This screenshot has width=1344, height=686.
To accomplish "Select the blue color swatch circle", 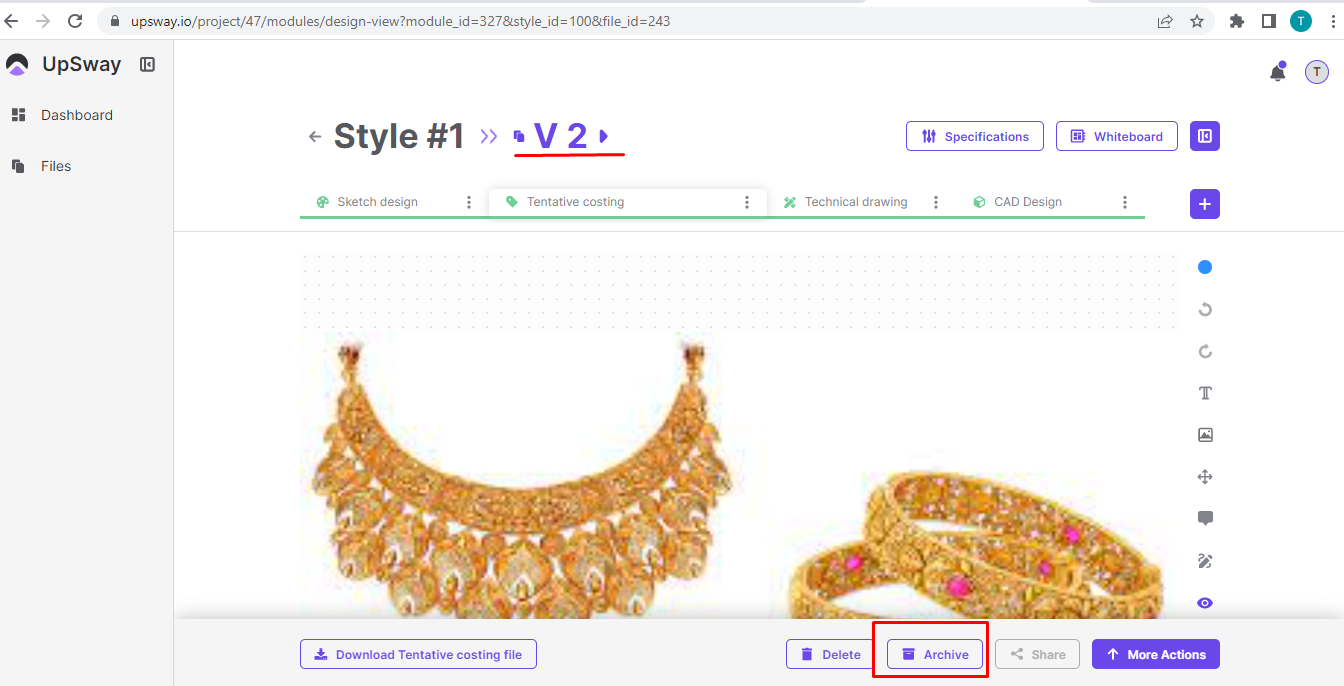I will [1205, 267].
